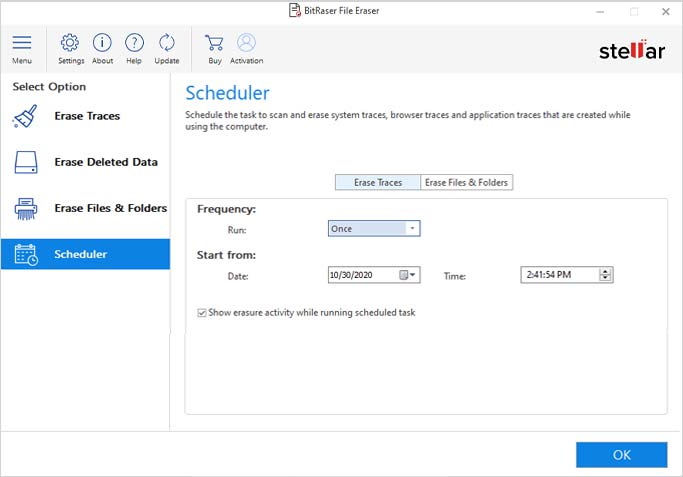Select Erase Deleted Data sidebar option
The height and width of the screenshot is (477, 683).
(x=85, y=162)
